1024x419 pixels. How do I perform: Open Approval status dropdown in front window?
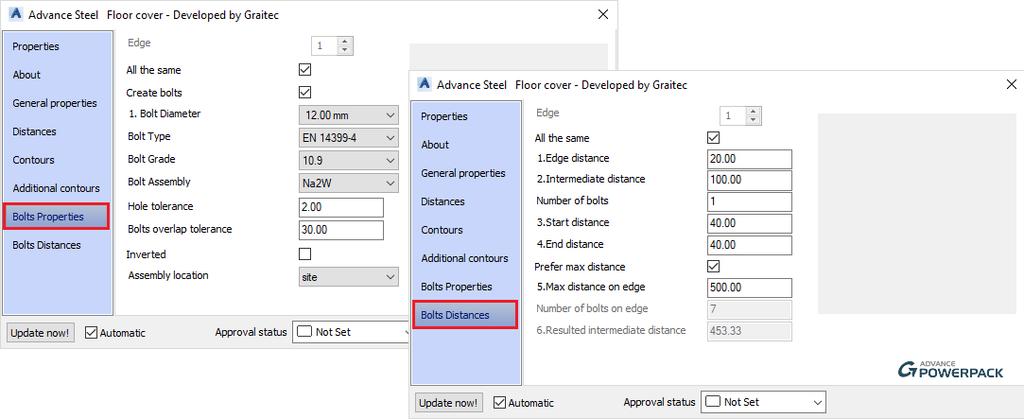click(763, 402)
